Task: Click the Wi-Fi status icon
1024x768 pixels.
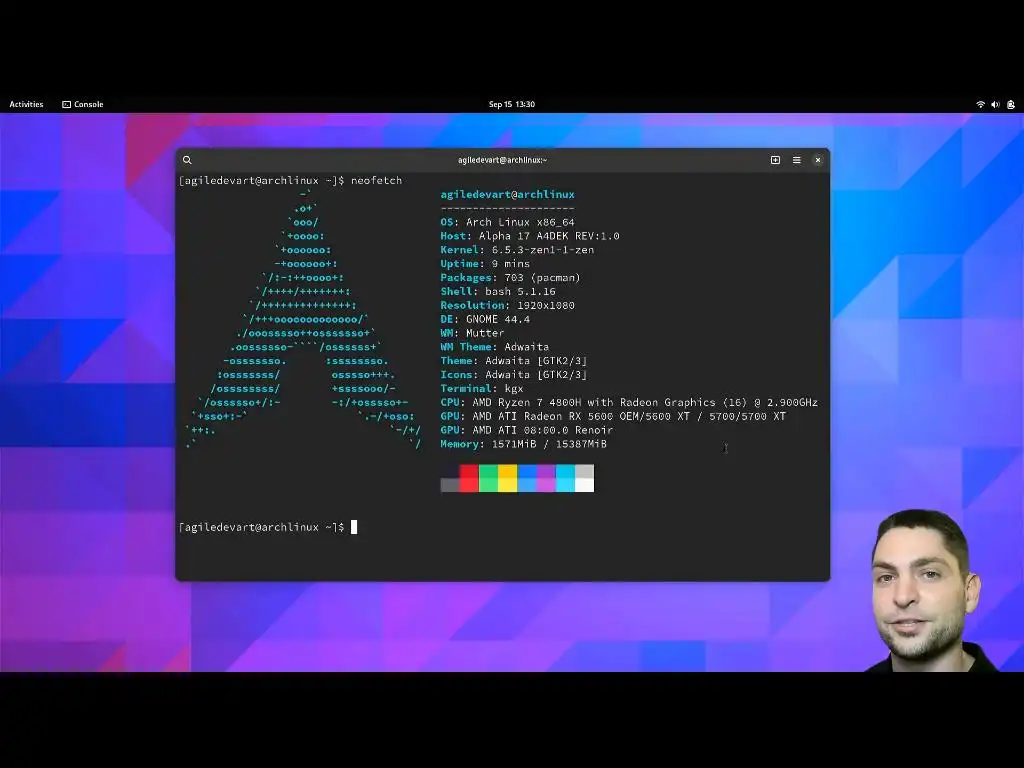Action: click(980, 104)
